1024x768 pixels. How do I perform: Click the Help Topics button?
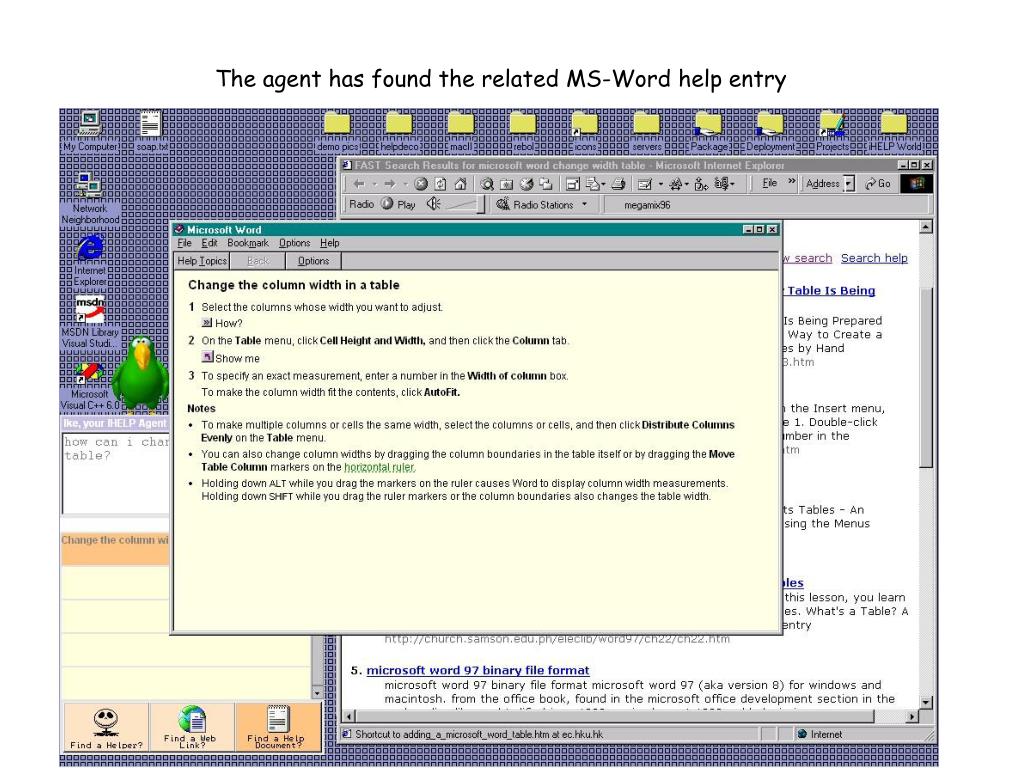pyautogui.click(x=202, y=261)
